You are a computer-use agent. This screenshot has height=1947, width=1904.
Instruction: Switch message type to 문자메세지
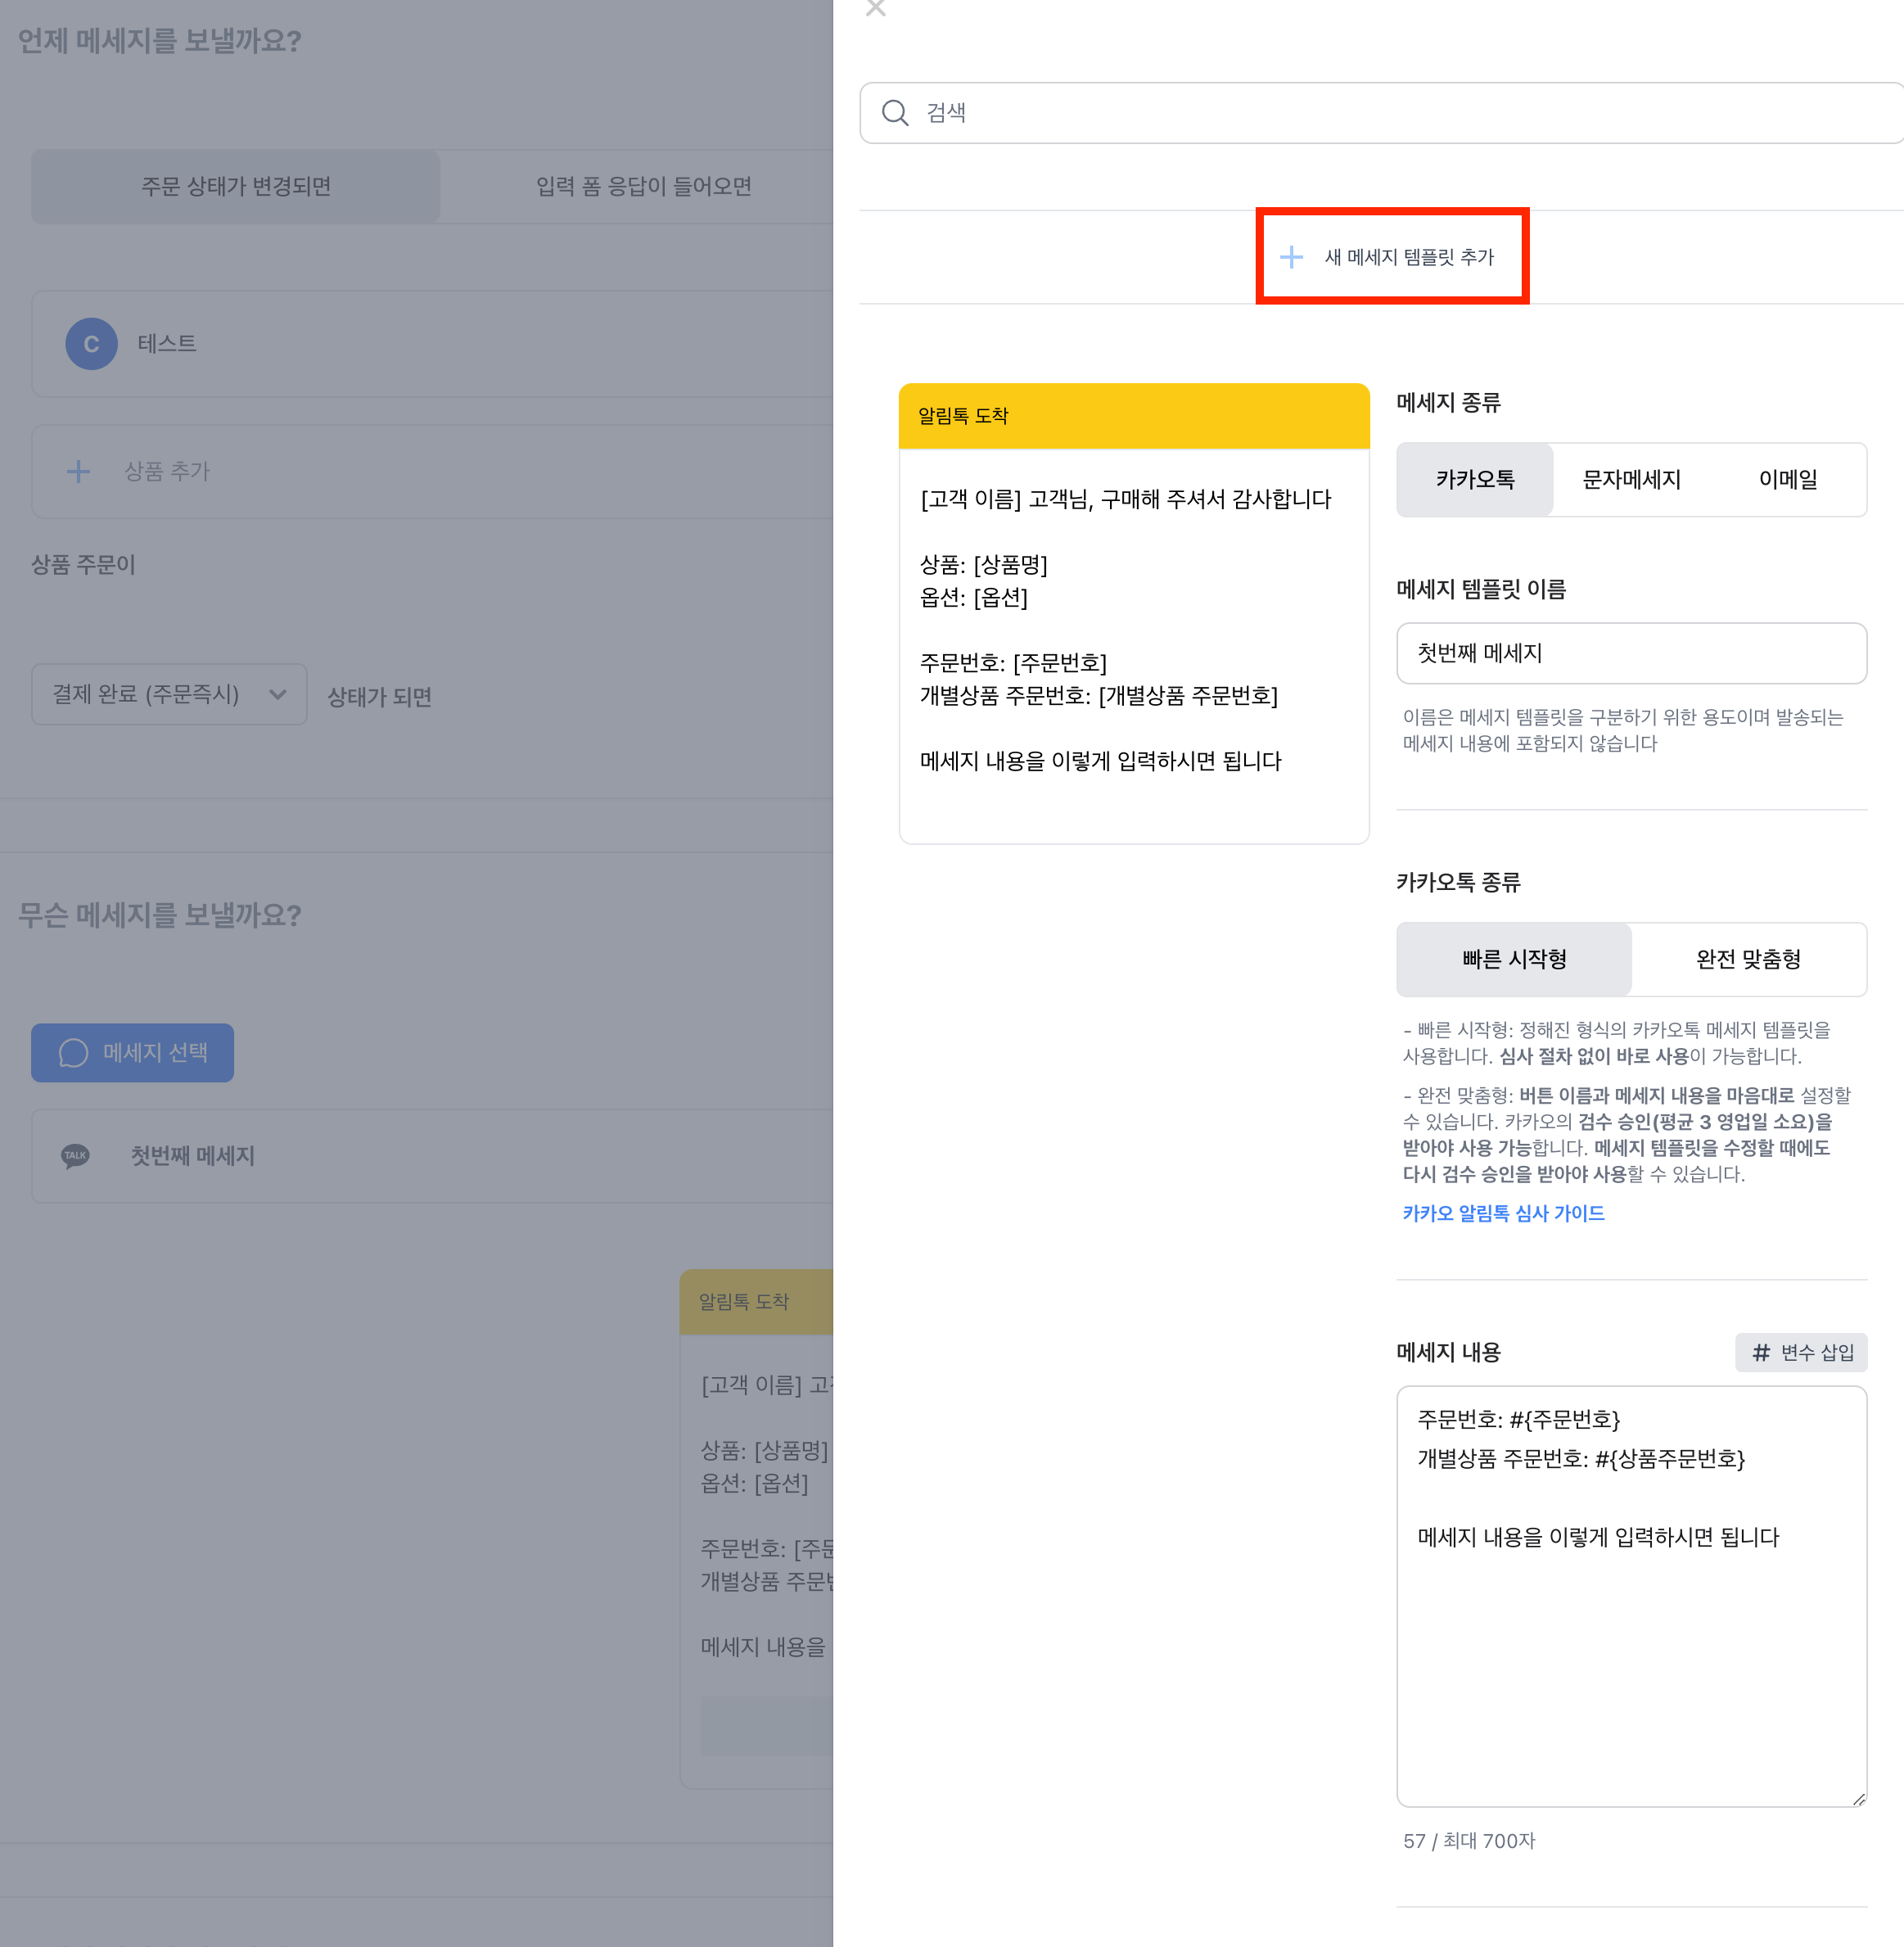coord(1631,480)
